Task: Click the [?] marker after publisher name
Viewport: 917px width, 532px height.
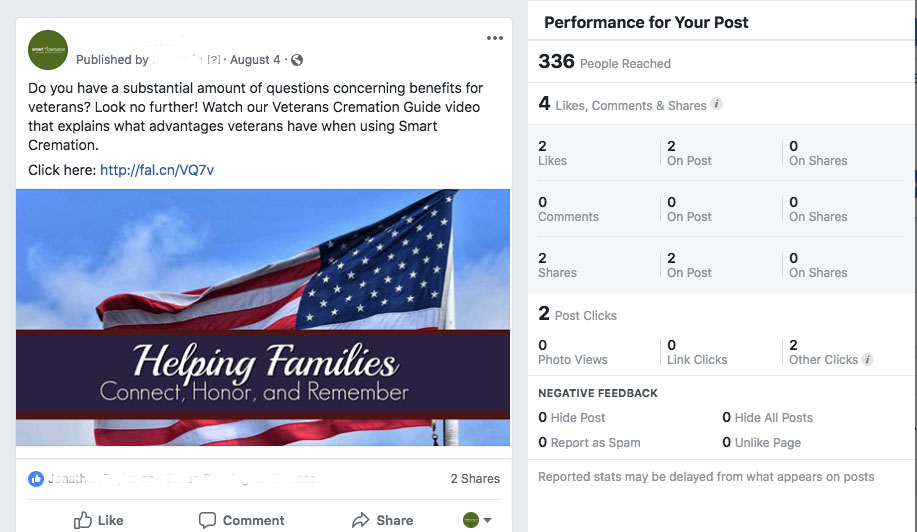Action: [214, 60]
